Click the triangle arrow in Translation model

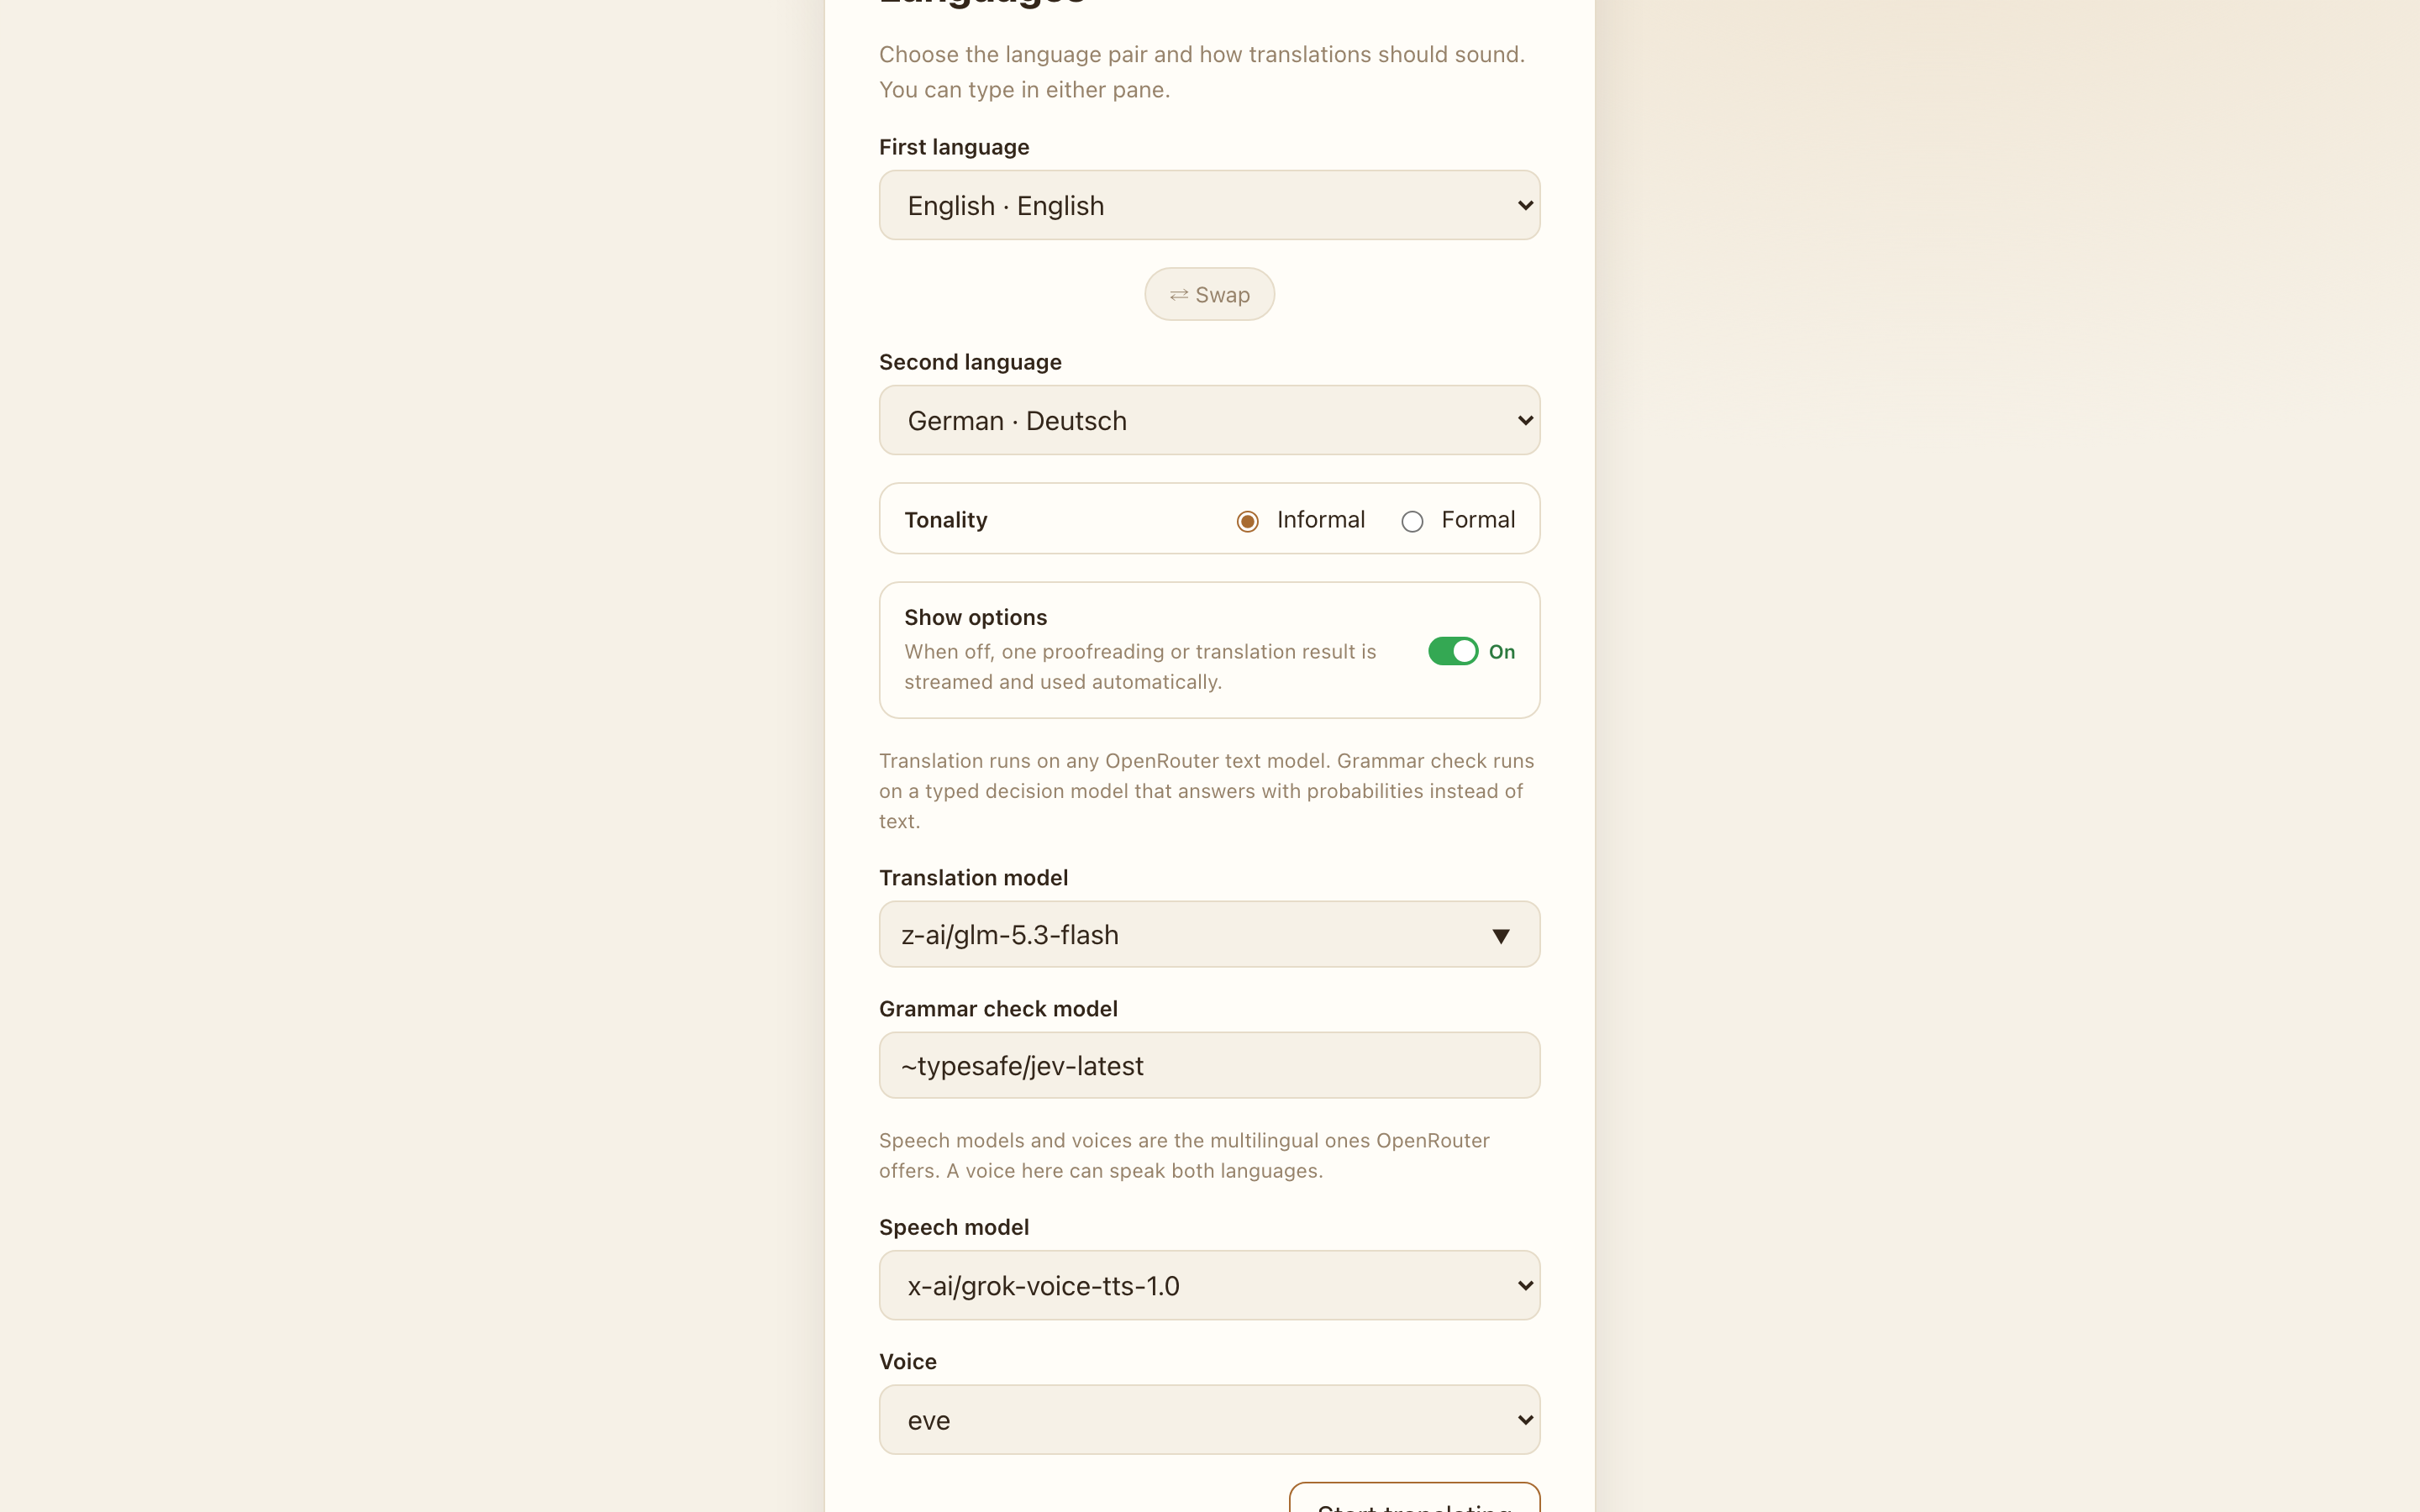(1500, 936)
